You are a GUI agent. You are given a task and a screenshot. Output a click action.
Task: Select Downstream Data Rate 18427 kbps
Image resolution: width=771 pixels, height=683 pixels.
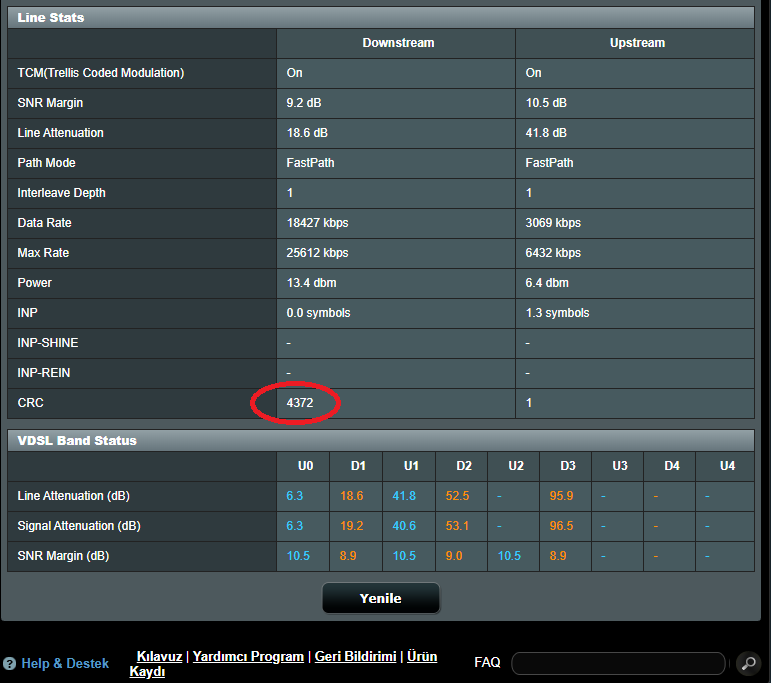(317, 223)
